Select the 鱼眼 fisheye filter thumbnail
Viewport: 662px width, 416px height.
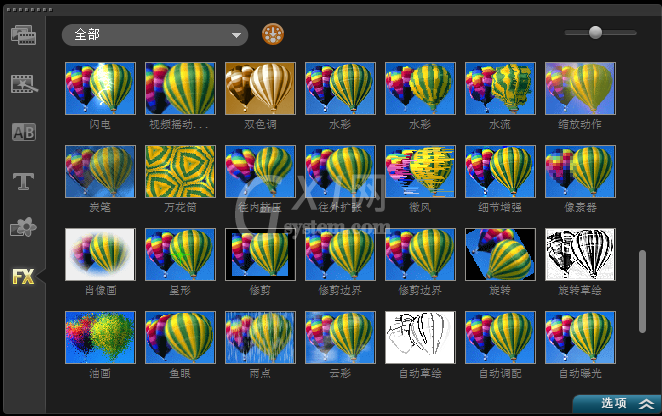(x=180, y=337)
